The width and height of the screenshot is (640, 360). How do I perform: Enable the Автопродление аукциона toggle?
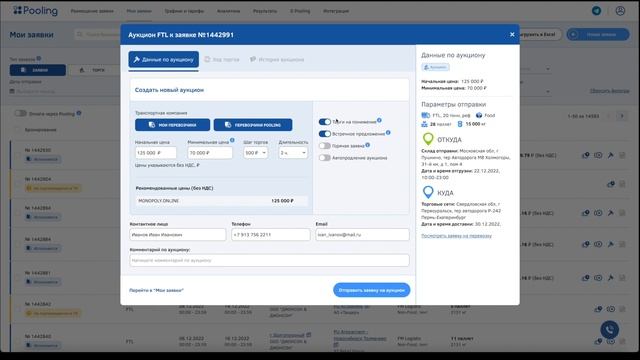click(324, 158)
